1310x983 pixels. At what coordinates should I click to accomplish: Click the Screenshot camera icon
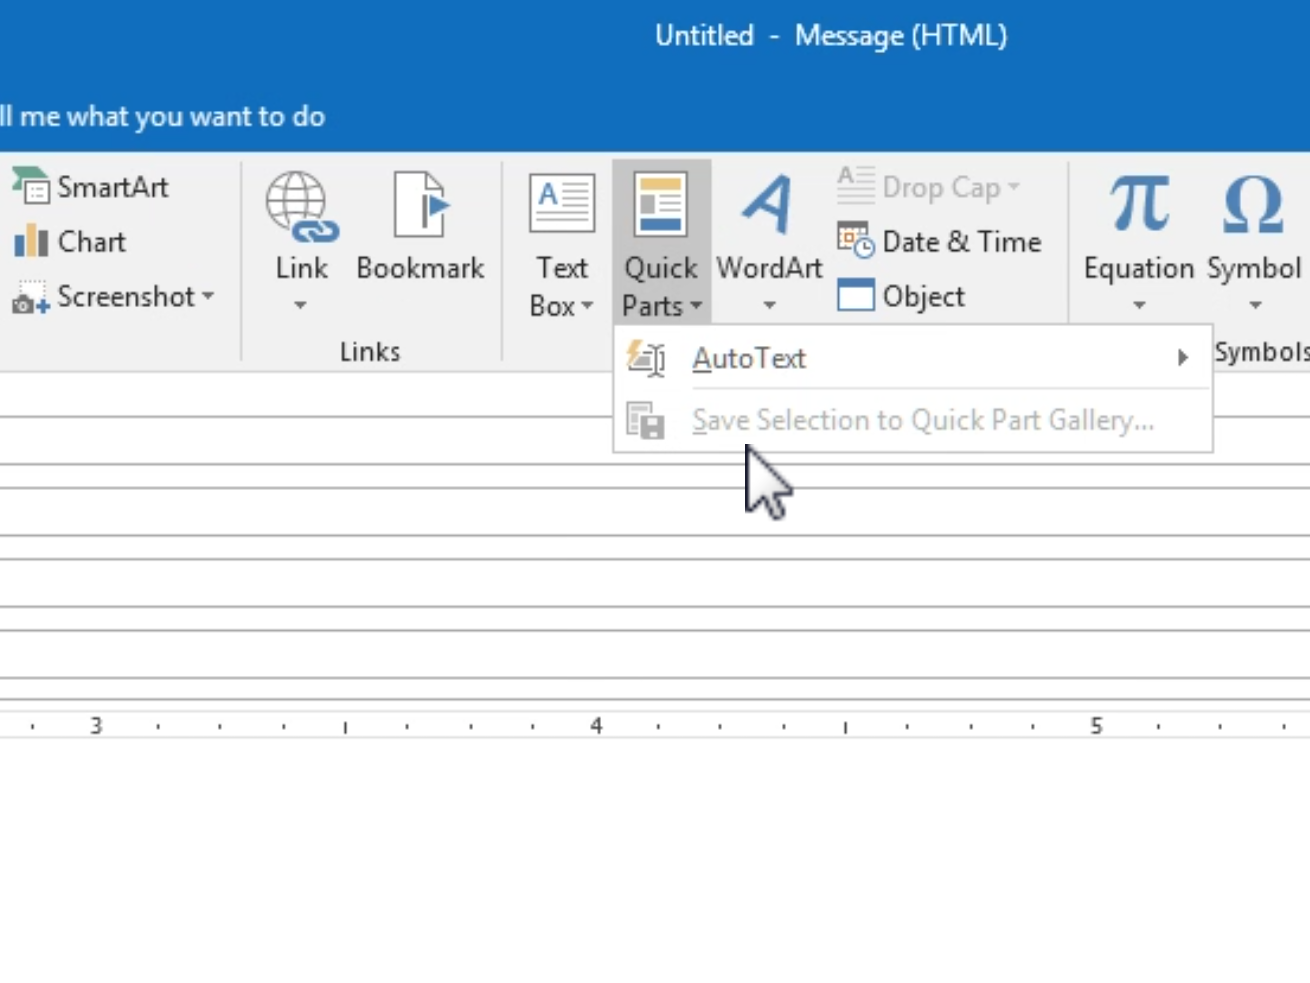tap(30, 298)
